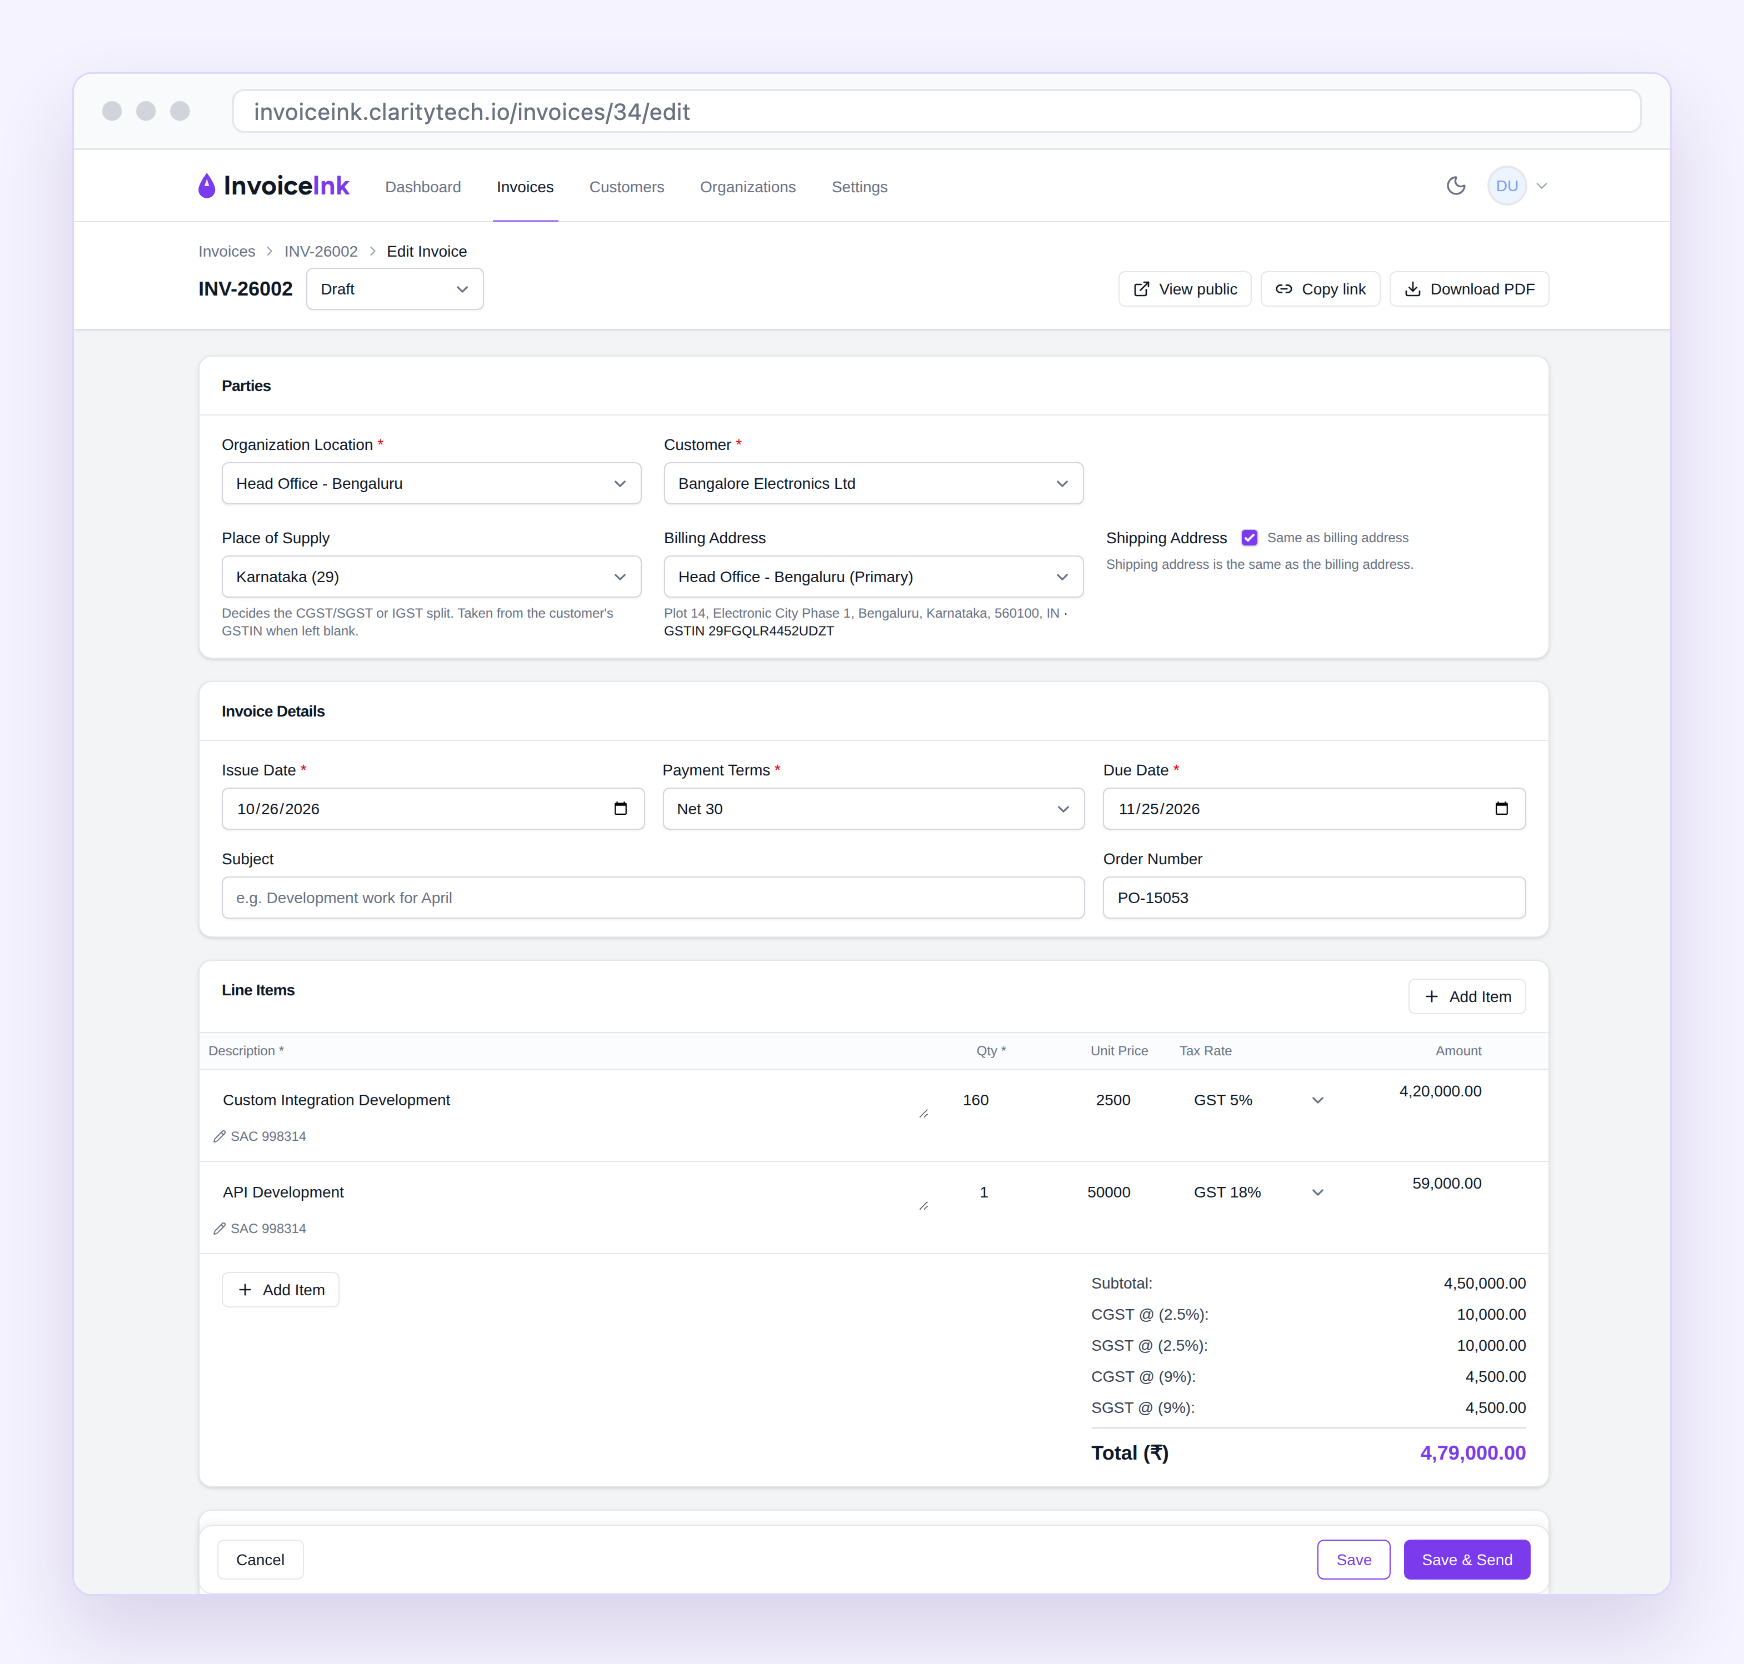
Task: Click the Cancel button
Action: pos(260,1560)
